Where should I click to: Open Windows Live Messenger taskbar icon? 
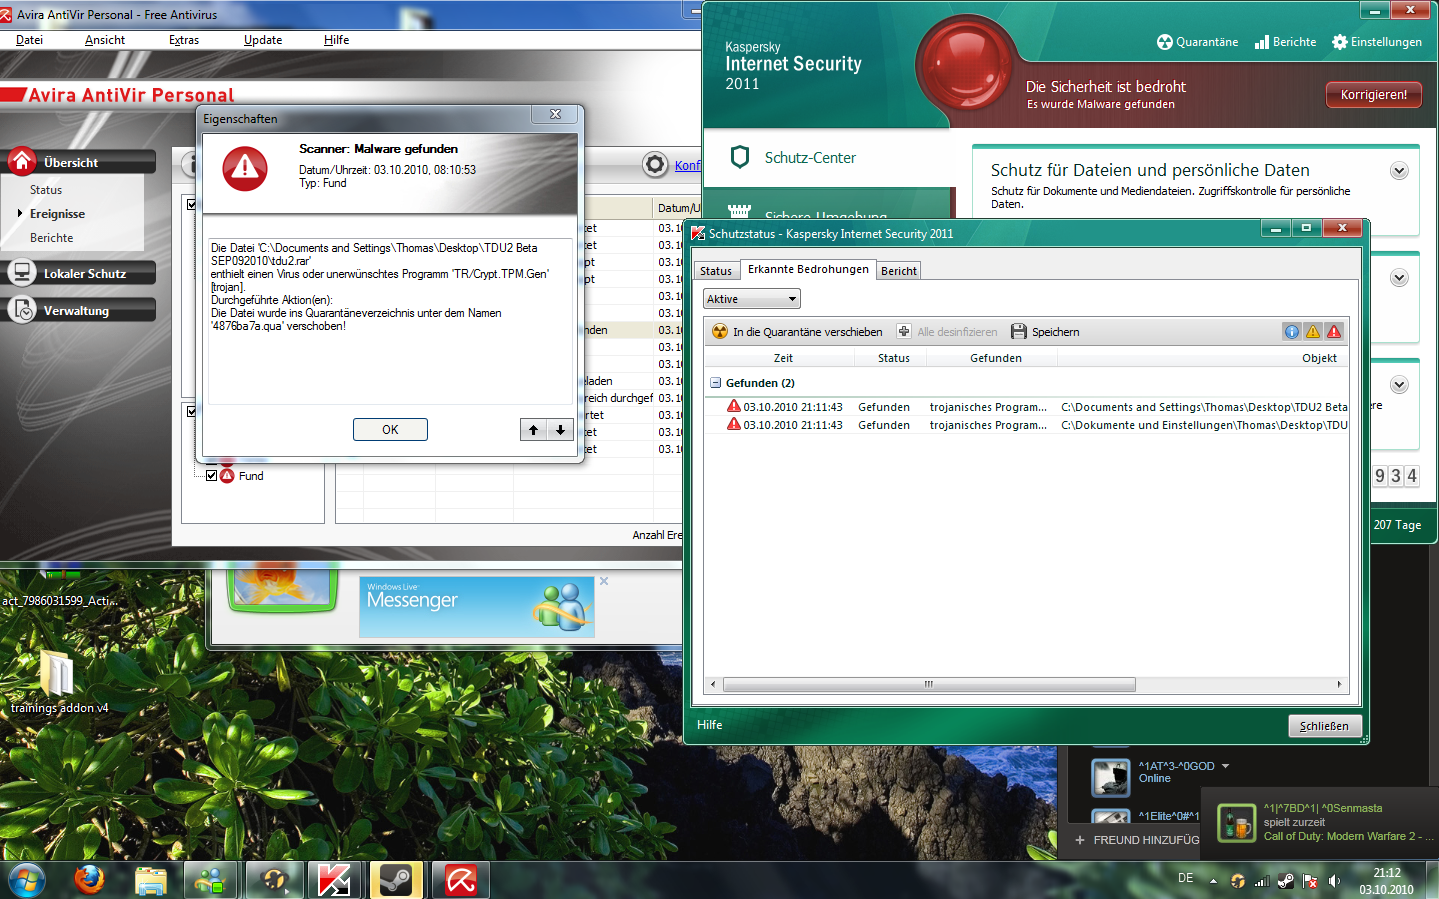pos(211,881)
